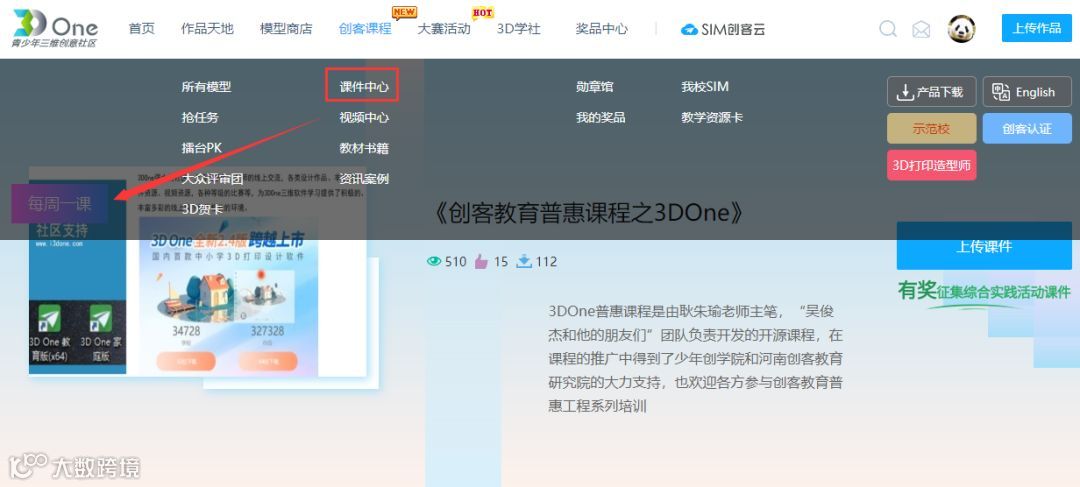The height and width of the screenshot is (487, 1080).
Task: Open 奖品中心 navigation item
Action: click(x=602, y=29)
